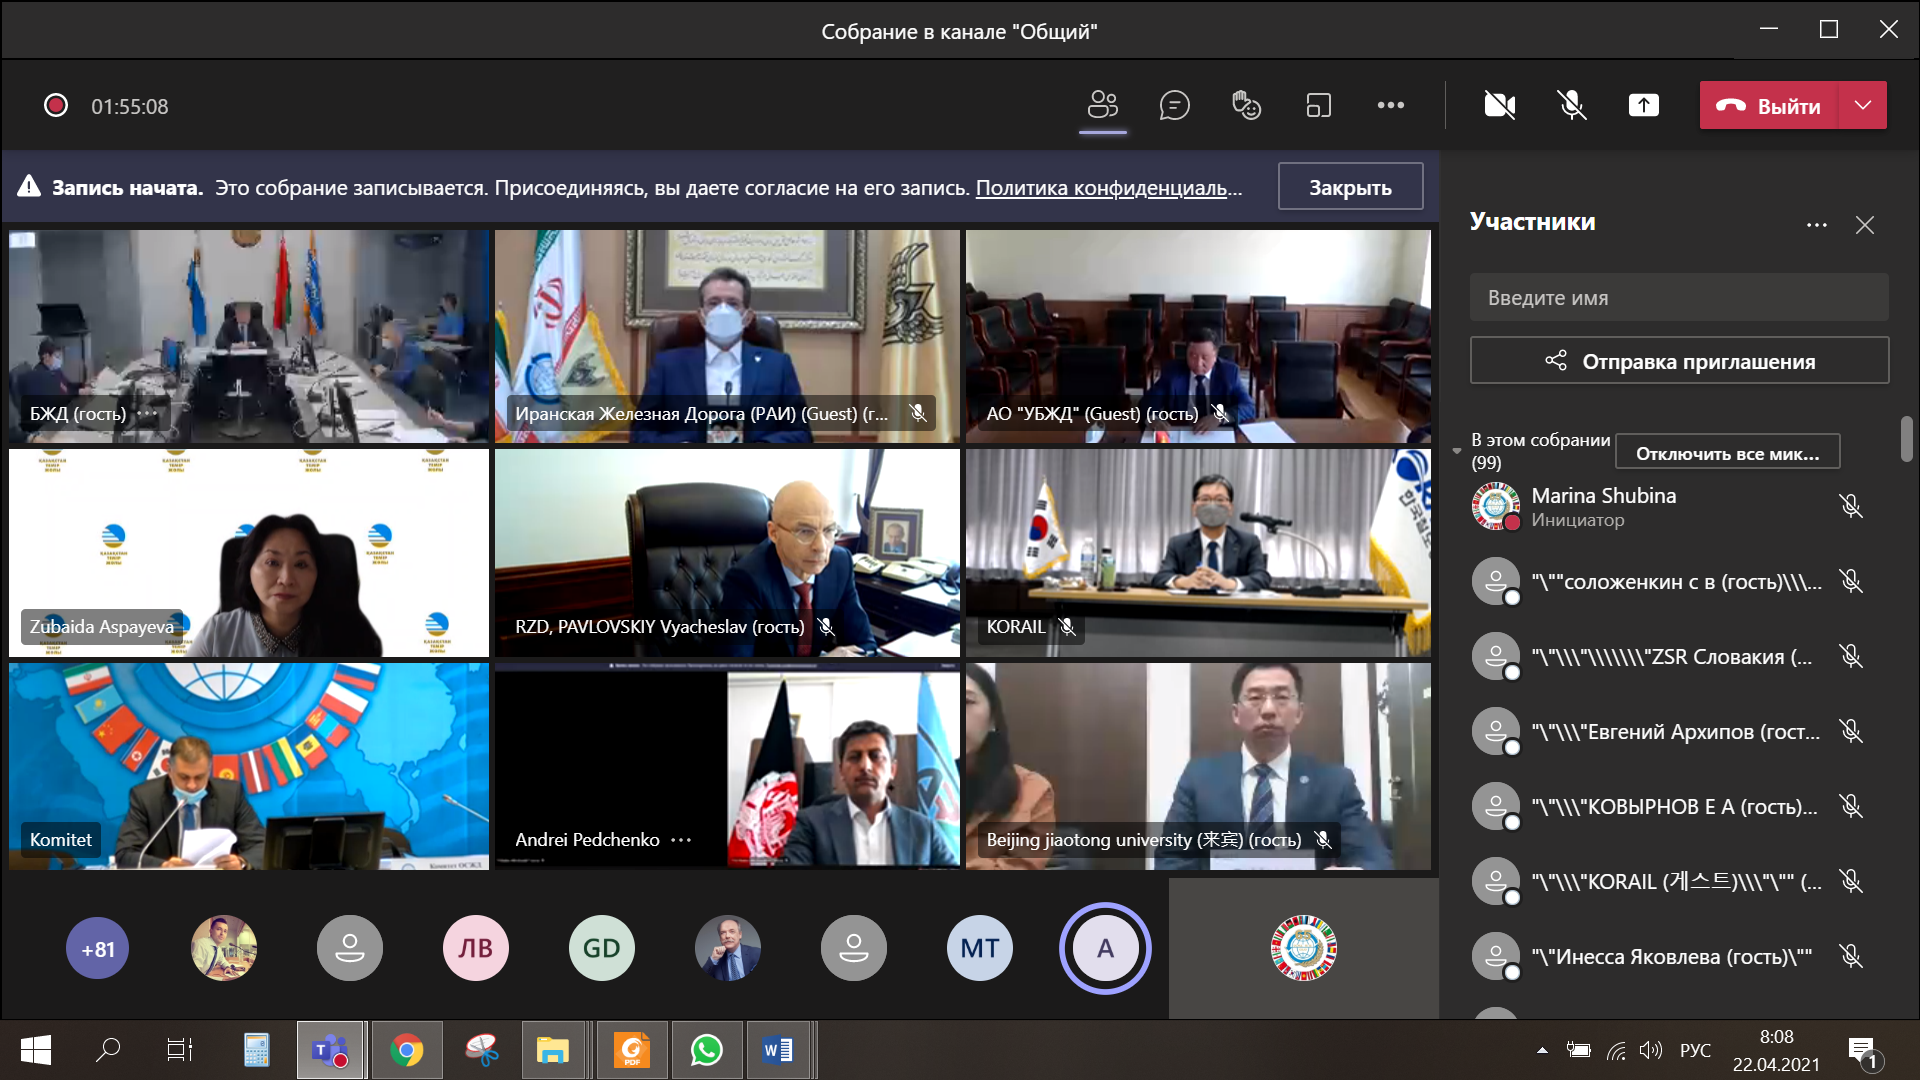Screen dimensions: 1920x1080
Task: Select the Иранская Железная Дорога video tile
Action: click(727, 336)
